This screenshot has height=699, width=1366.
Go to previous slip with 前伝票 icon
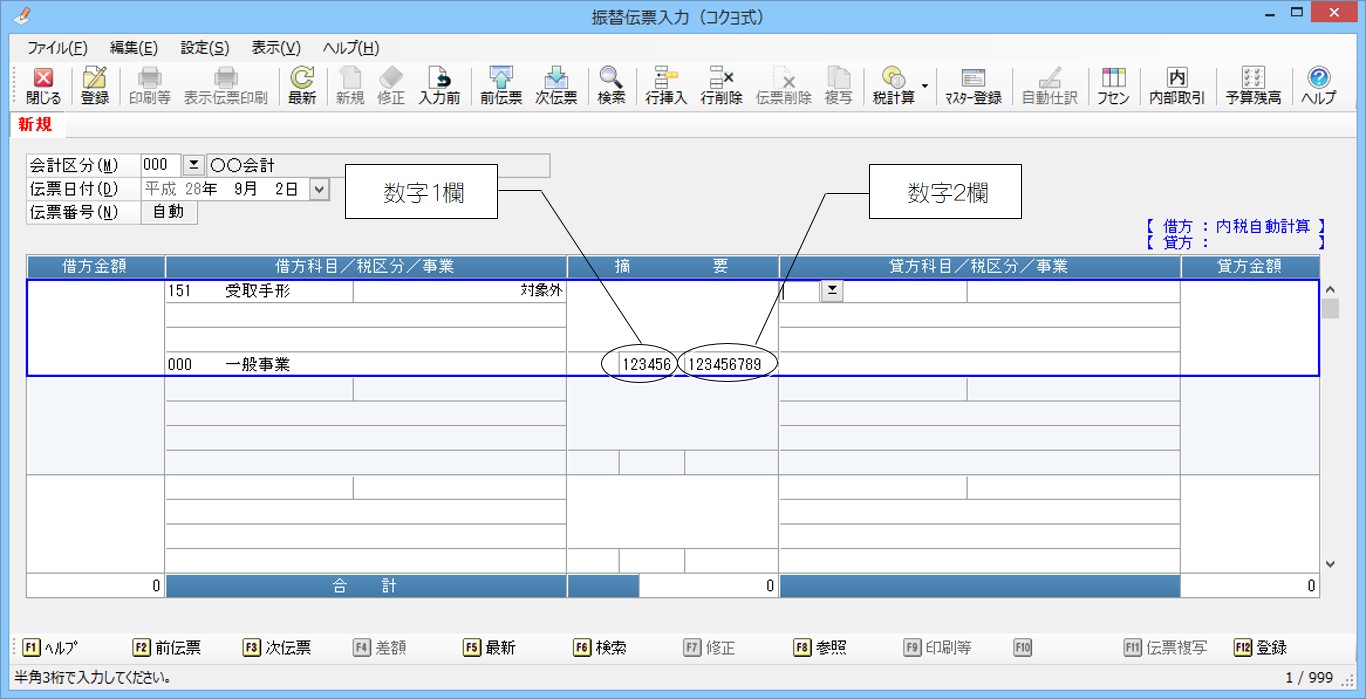501,86
